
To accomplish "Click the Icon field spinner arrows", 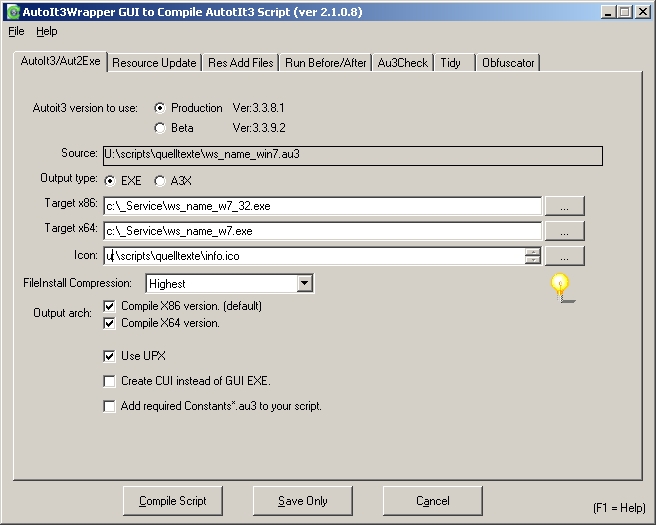I will click(x=533, y=256).
